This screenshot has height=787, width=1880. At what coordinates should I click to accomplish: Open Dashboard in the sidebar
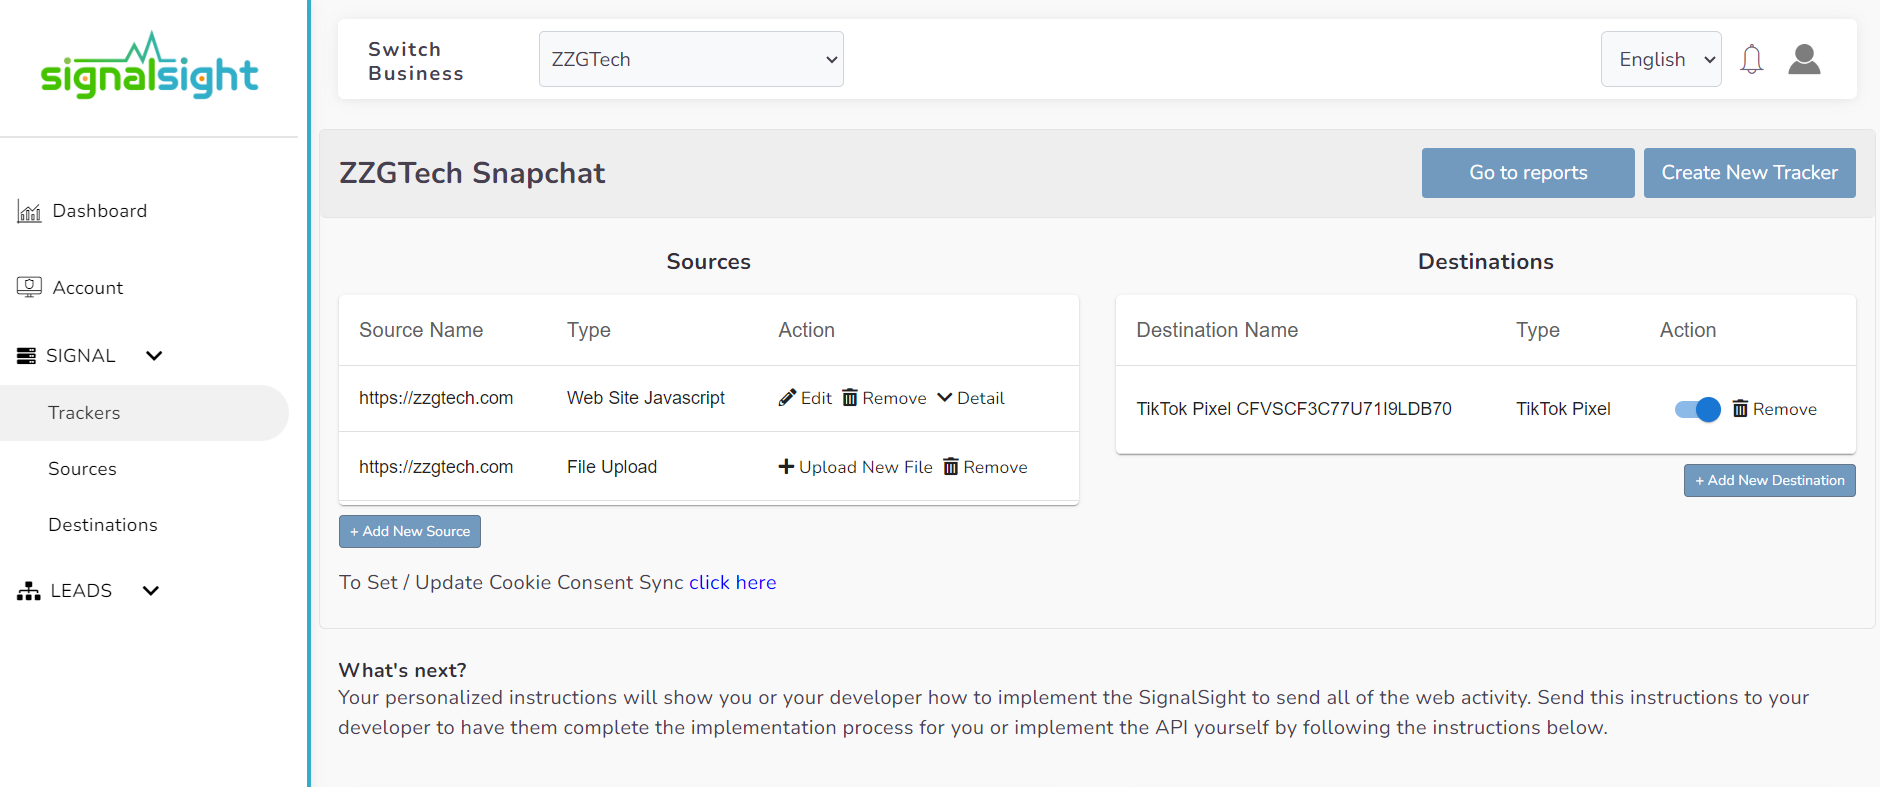pyautogui.click(x=99, y=211)
